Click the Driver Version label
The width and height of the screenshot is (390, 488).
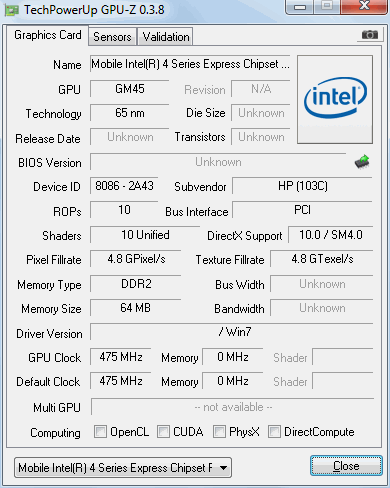[x=49, y=334]
